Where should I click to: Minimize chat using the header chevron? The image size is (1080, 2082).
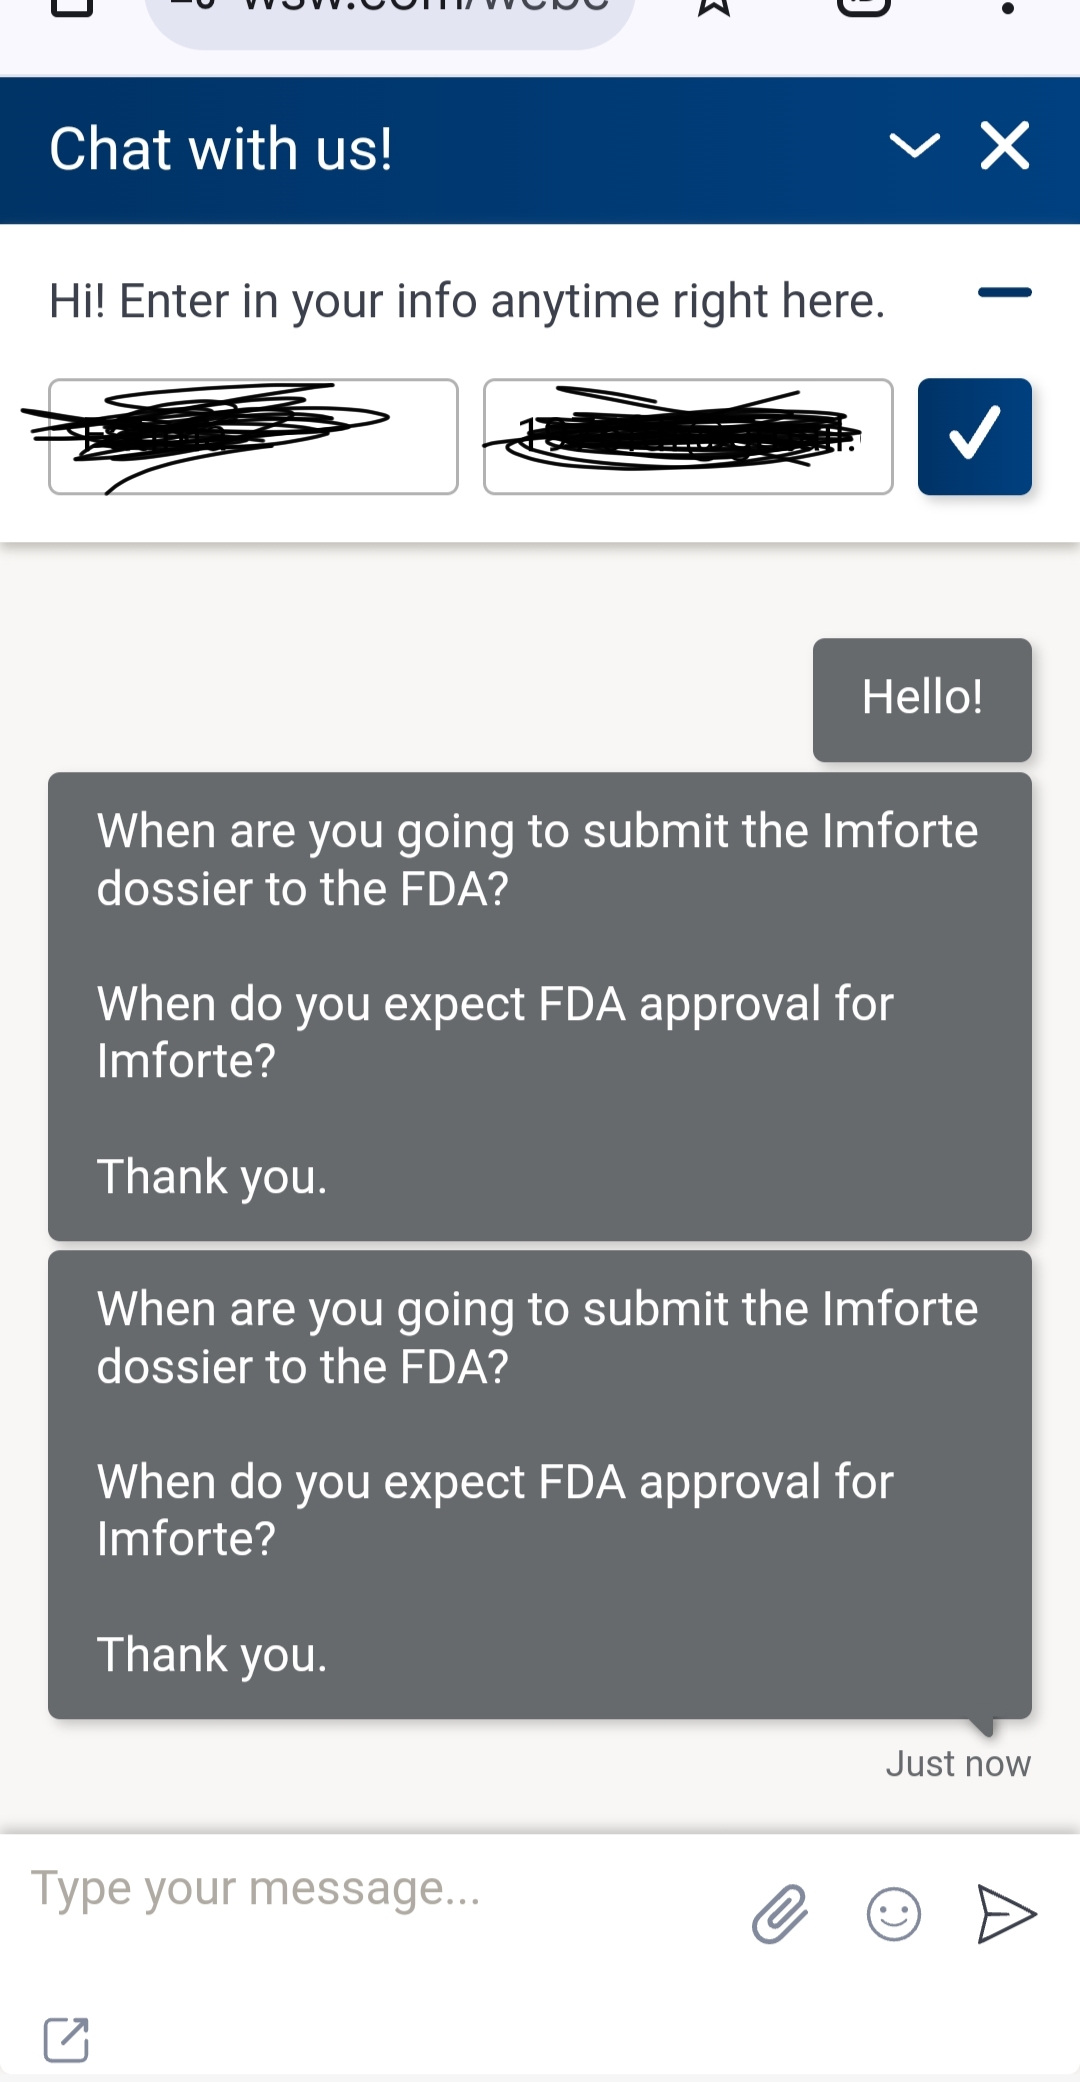coord(915,146)
